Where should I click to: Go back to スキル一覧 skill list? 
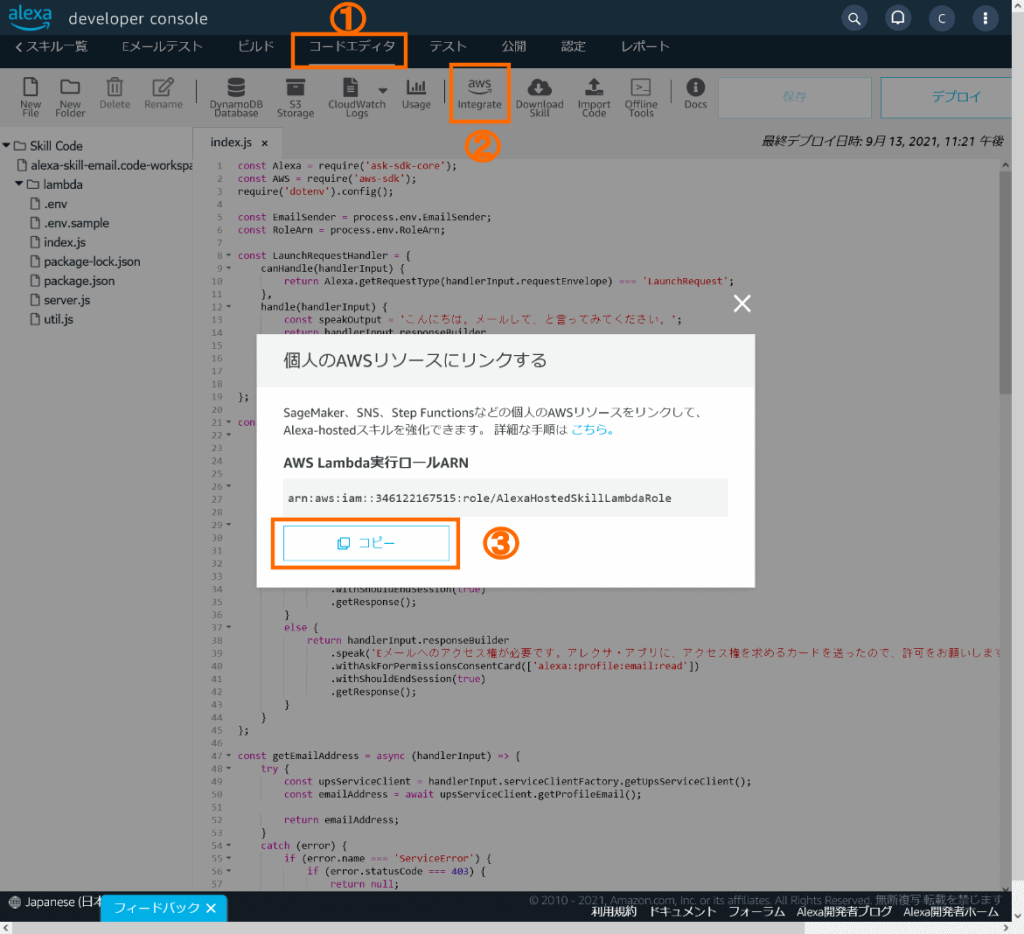click(51, 46)
